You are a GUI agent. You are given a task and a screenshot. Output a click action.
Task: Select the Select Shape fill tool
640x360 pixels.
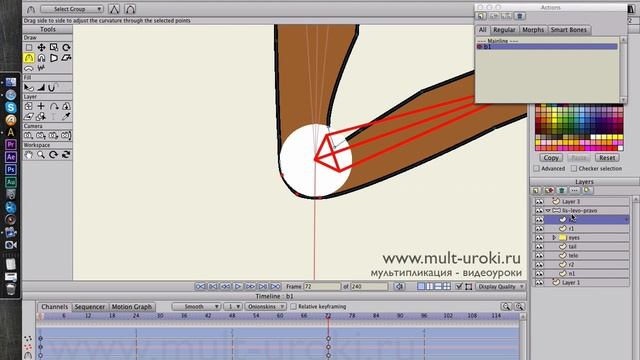pyautogui.click(x=29, y=87)
